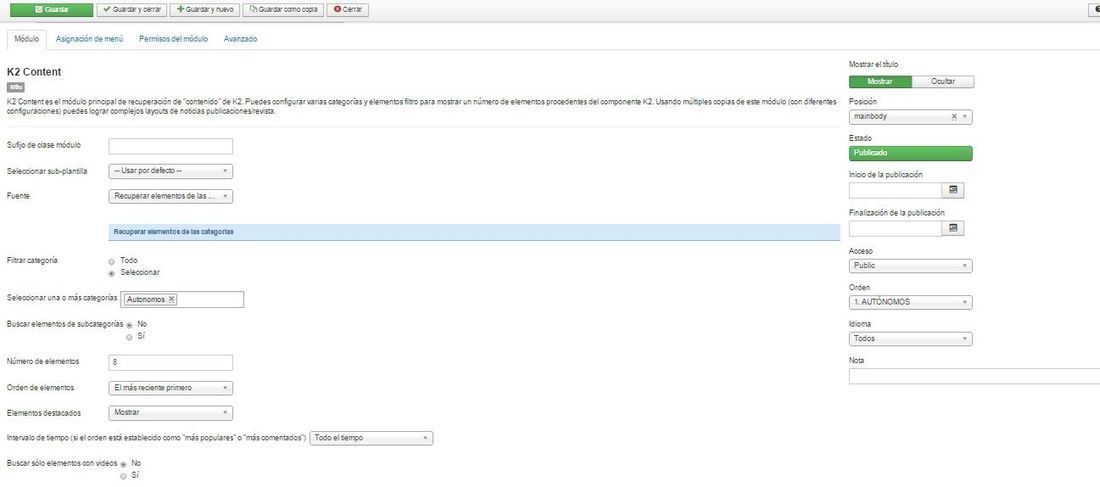Select No for elements with videos
Image resolution: width=1100 pixels, height=487 pixels.
click(x=123, y=465)
